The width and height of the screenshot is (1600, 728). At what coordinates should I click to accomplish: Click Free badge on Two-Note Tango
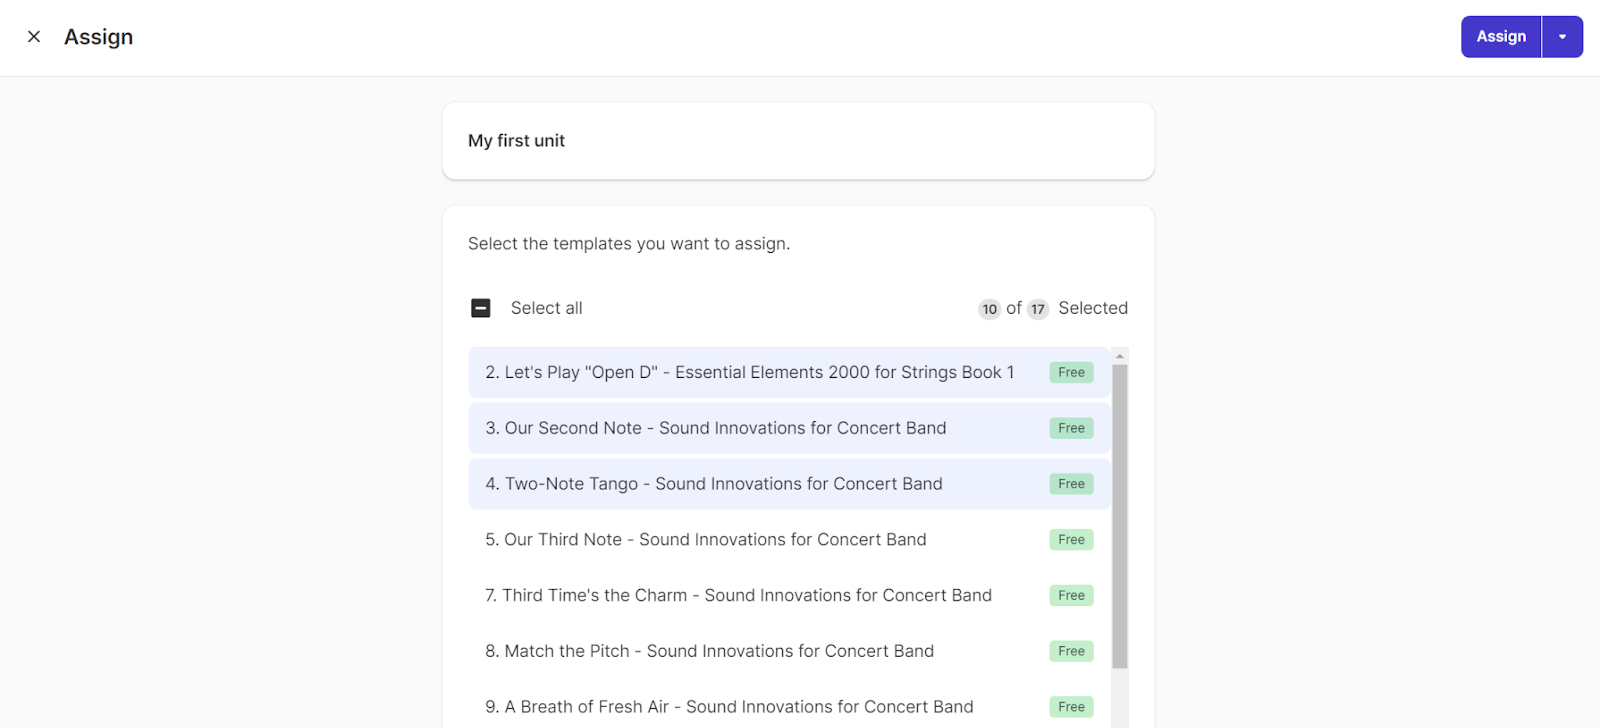pos(1071,484)
